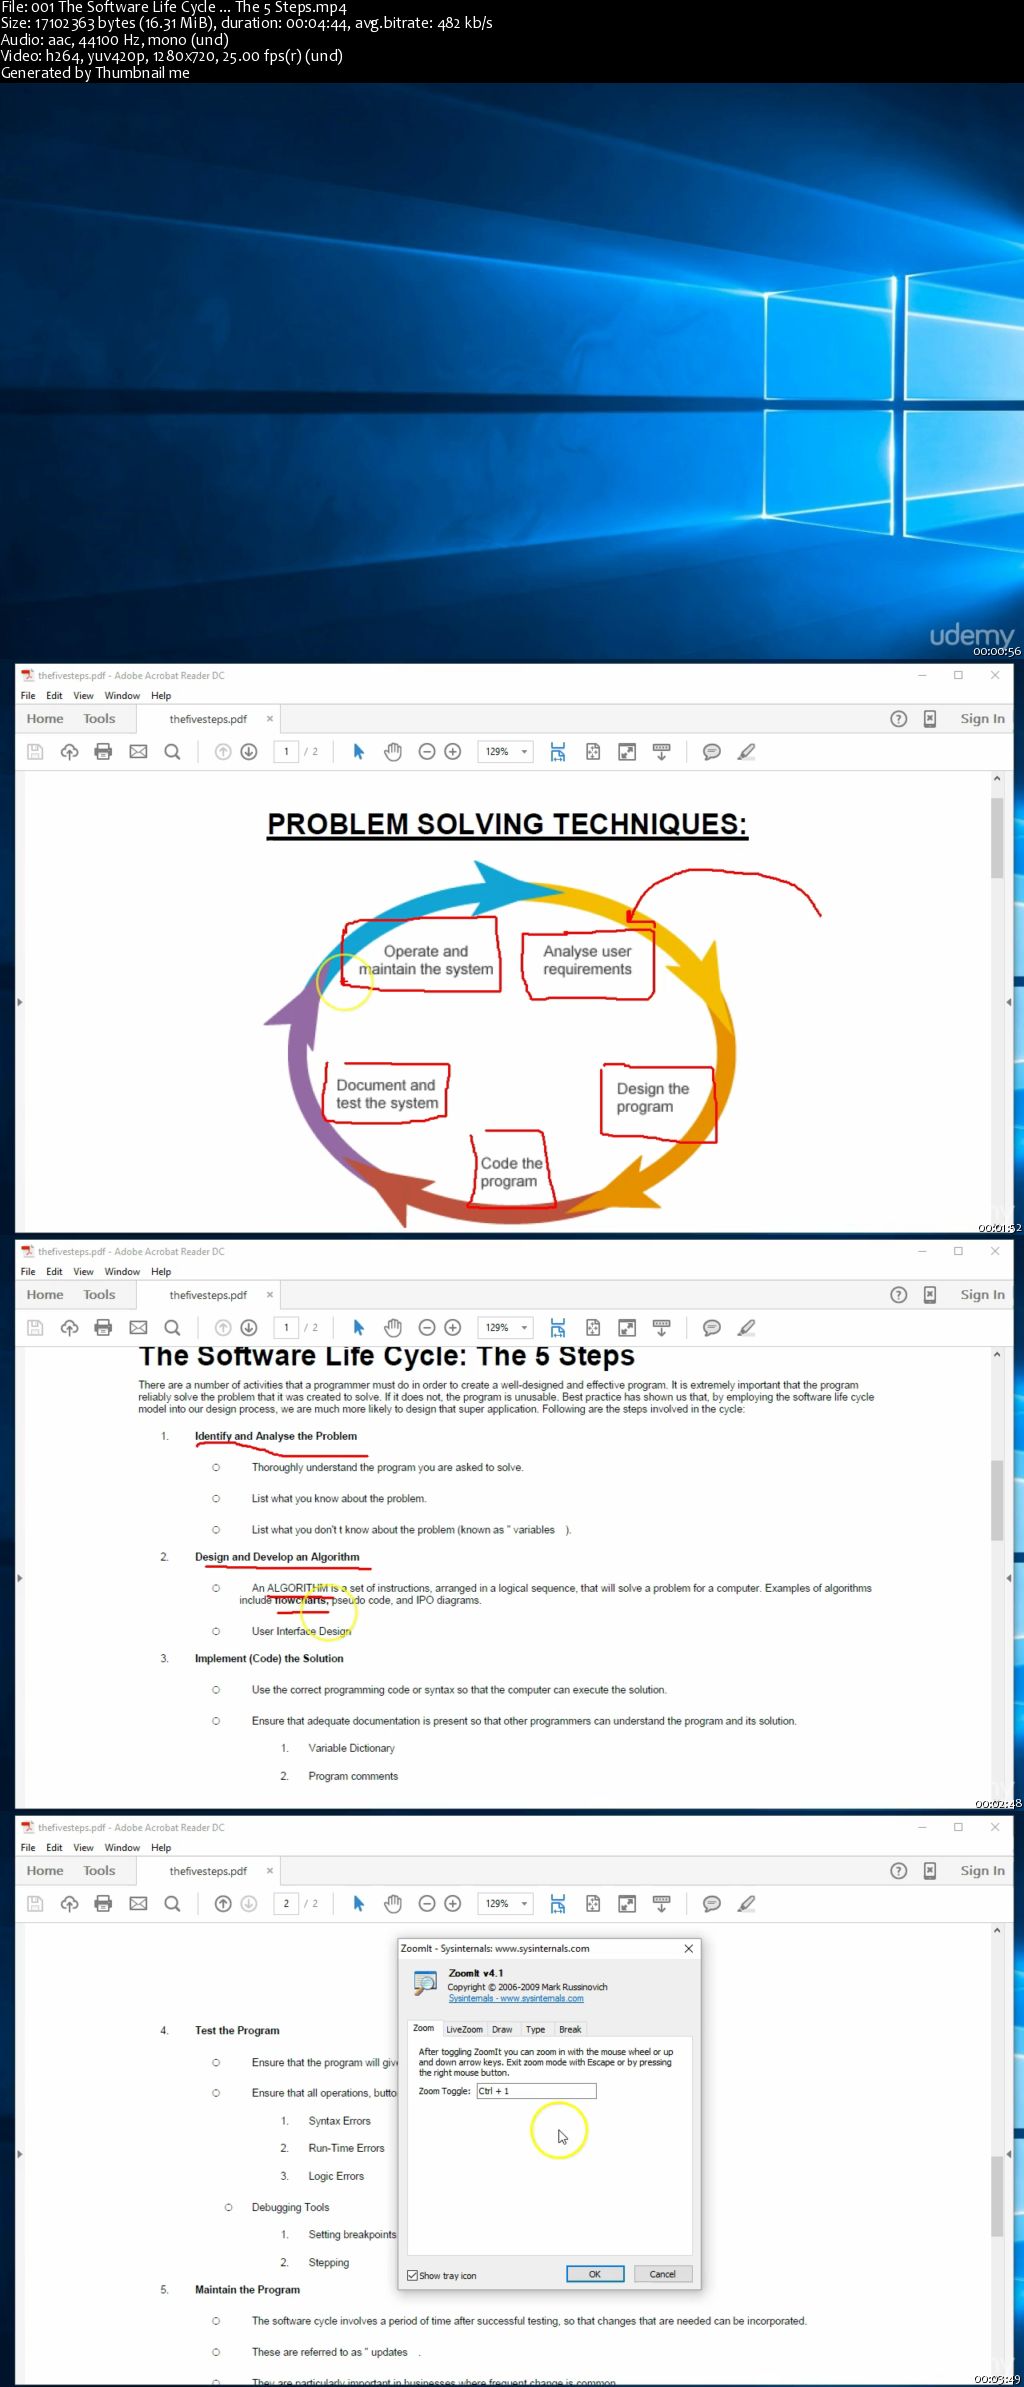Image resolution: width=1024 pixels, height=2387 pixels.
Task: Open View menu in Software Life Cycle window
Action: [83, 1272]
